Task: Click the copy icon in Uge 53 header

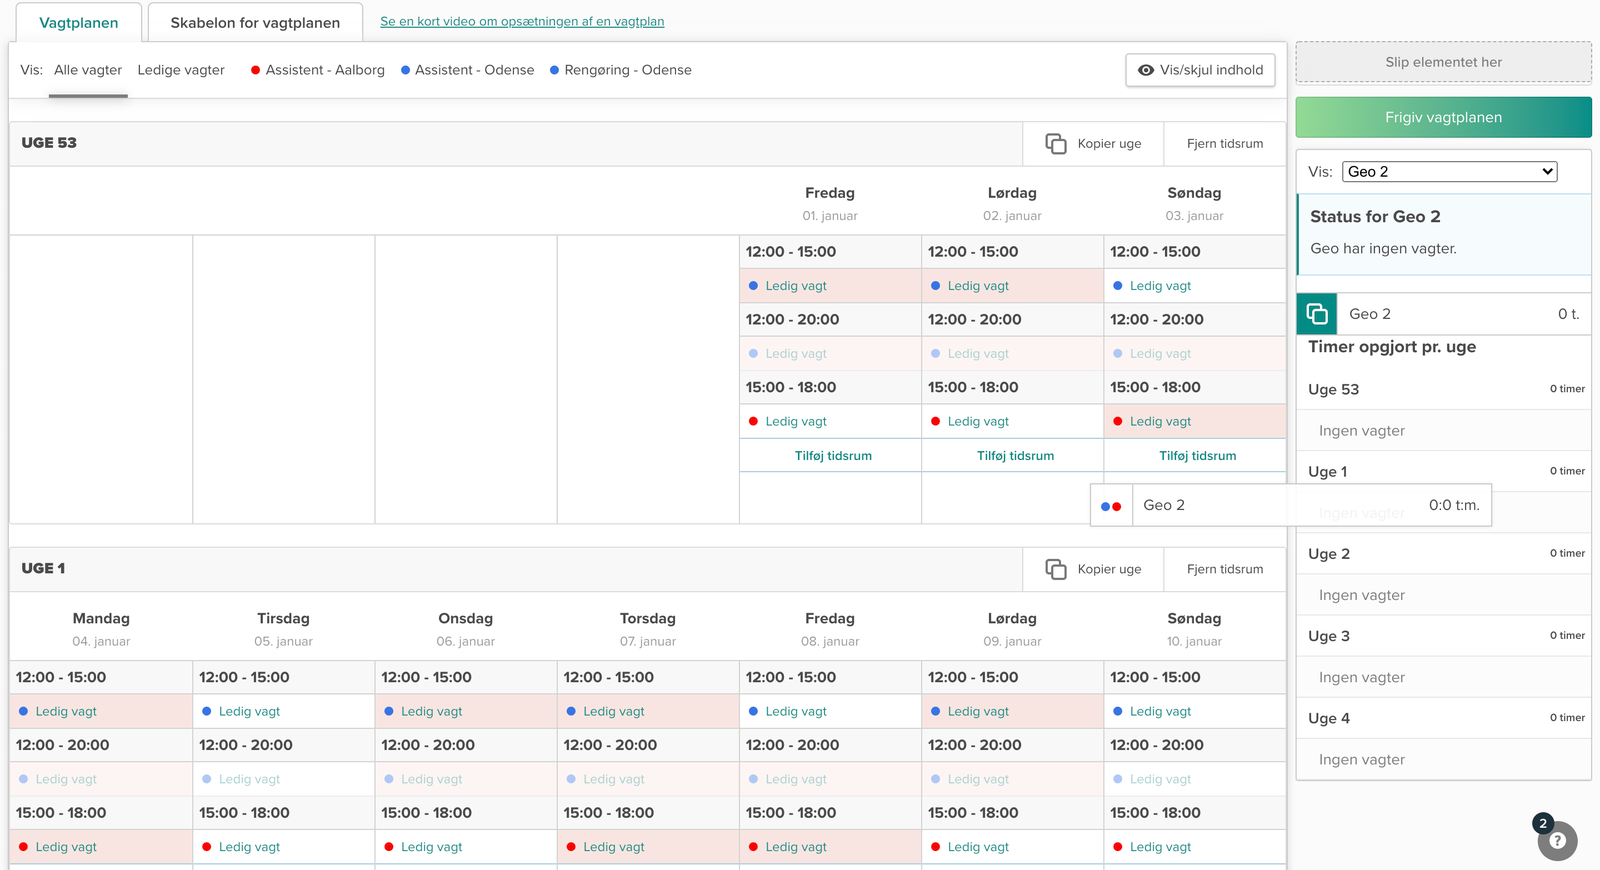Action: tap(1055, 144)
